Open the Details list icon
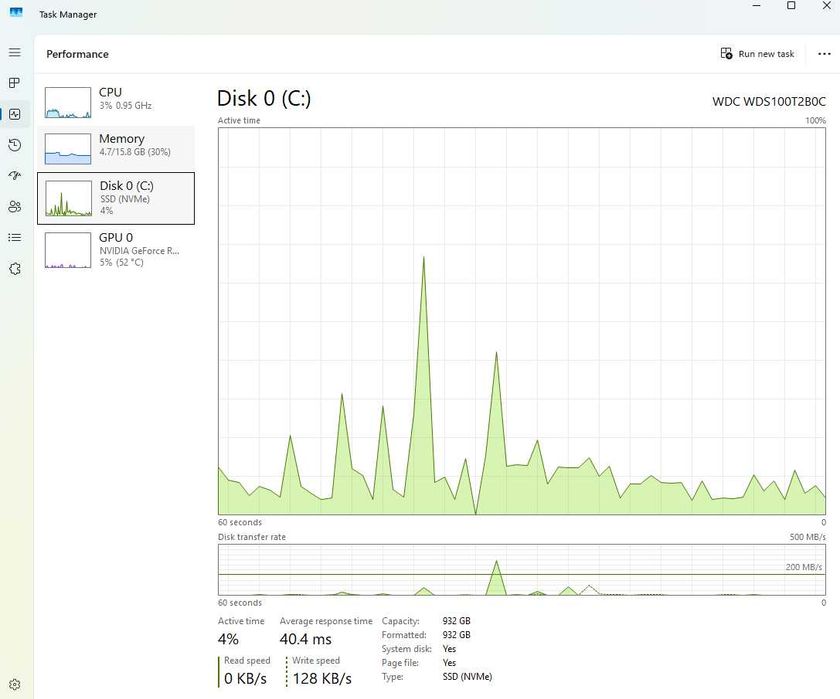The image size is (840, 699). pos(15,237)
